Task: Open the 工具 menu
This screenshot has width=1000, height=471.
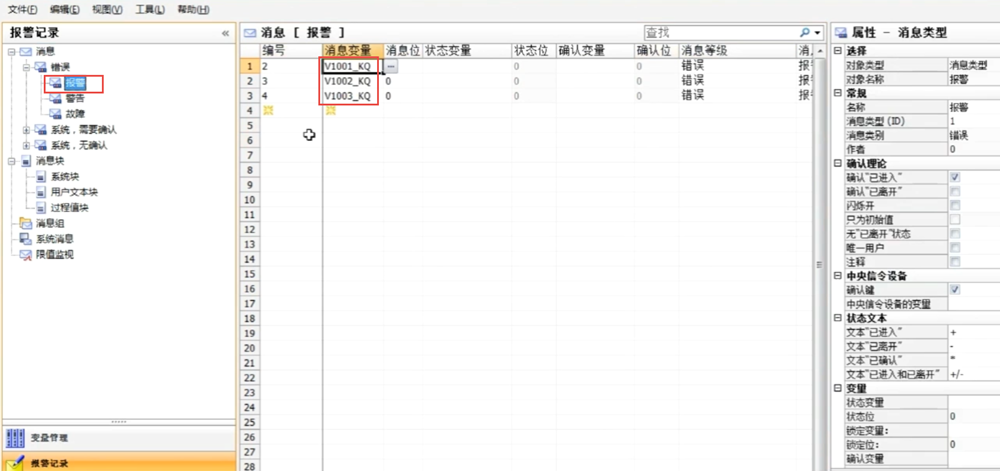Action: click(150, 9)
